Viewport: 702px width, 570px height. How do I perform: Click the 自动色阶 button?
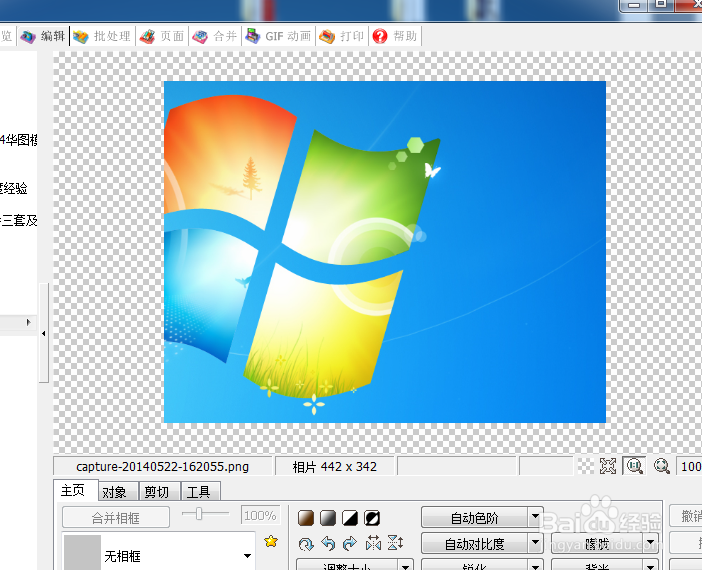[x=474, y=518]
